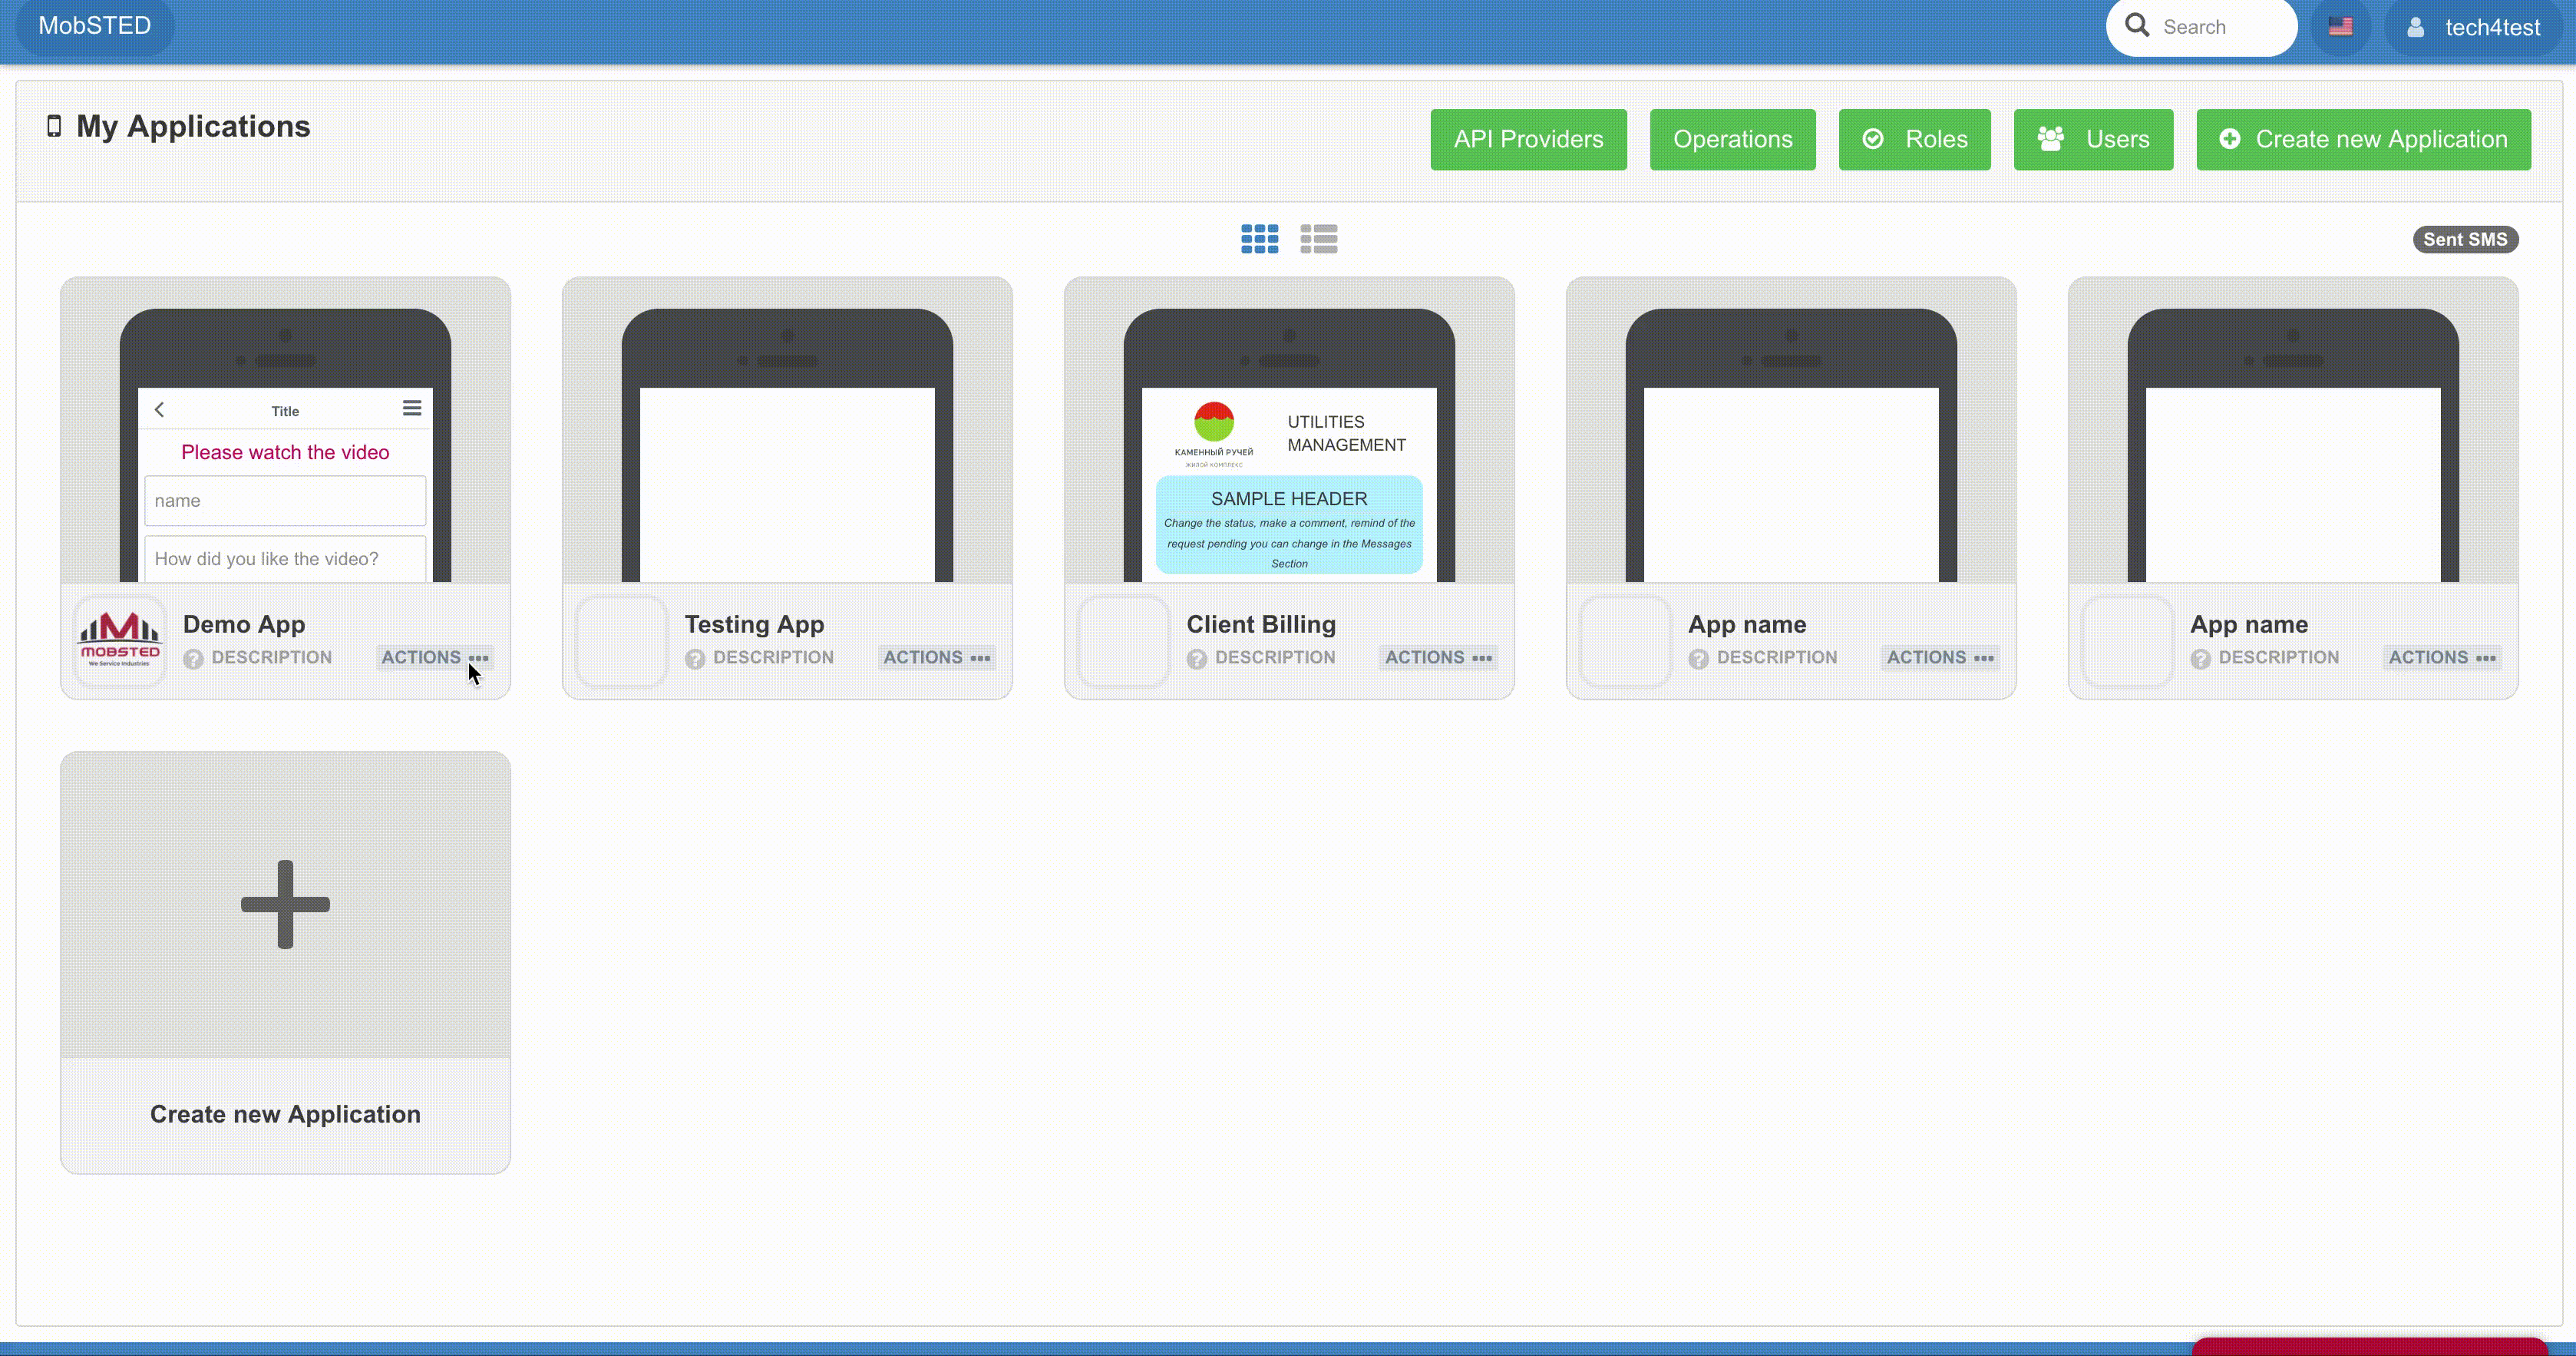Click Demo App DESCRIPTION label

pos(272,657)
